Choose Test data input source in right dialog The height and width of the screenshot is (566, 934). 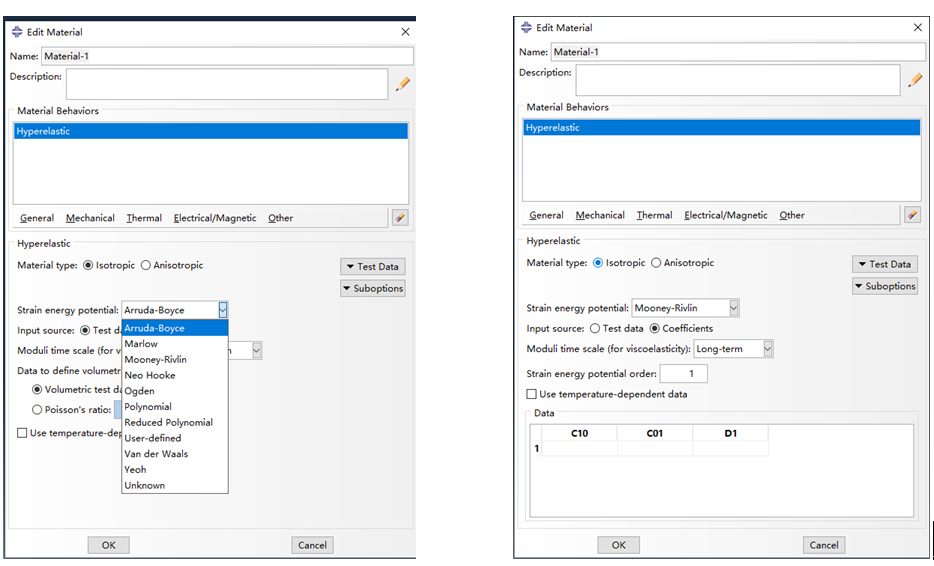[x=595, y=328]
